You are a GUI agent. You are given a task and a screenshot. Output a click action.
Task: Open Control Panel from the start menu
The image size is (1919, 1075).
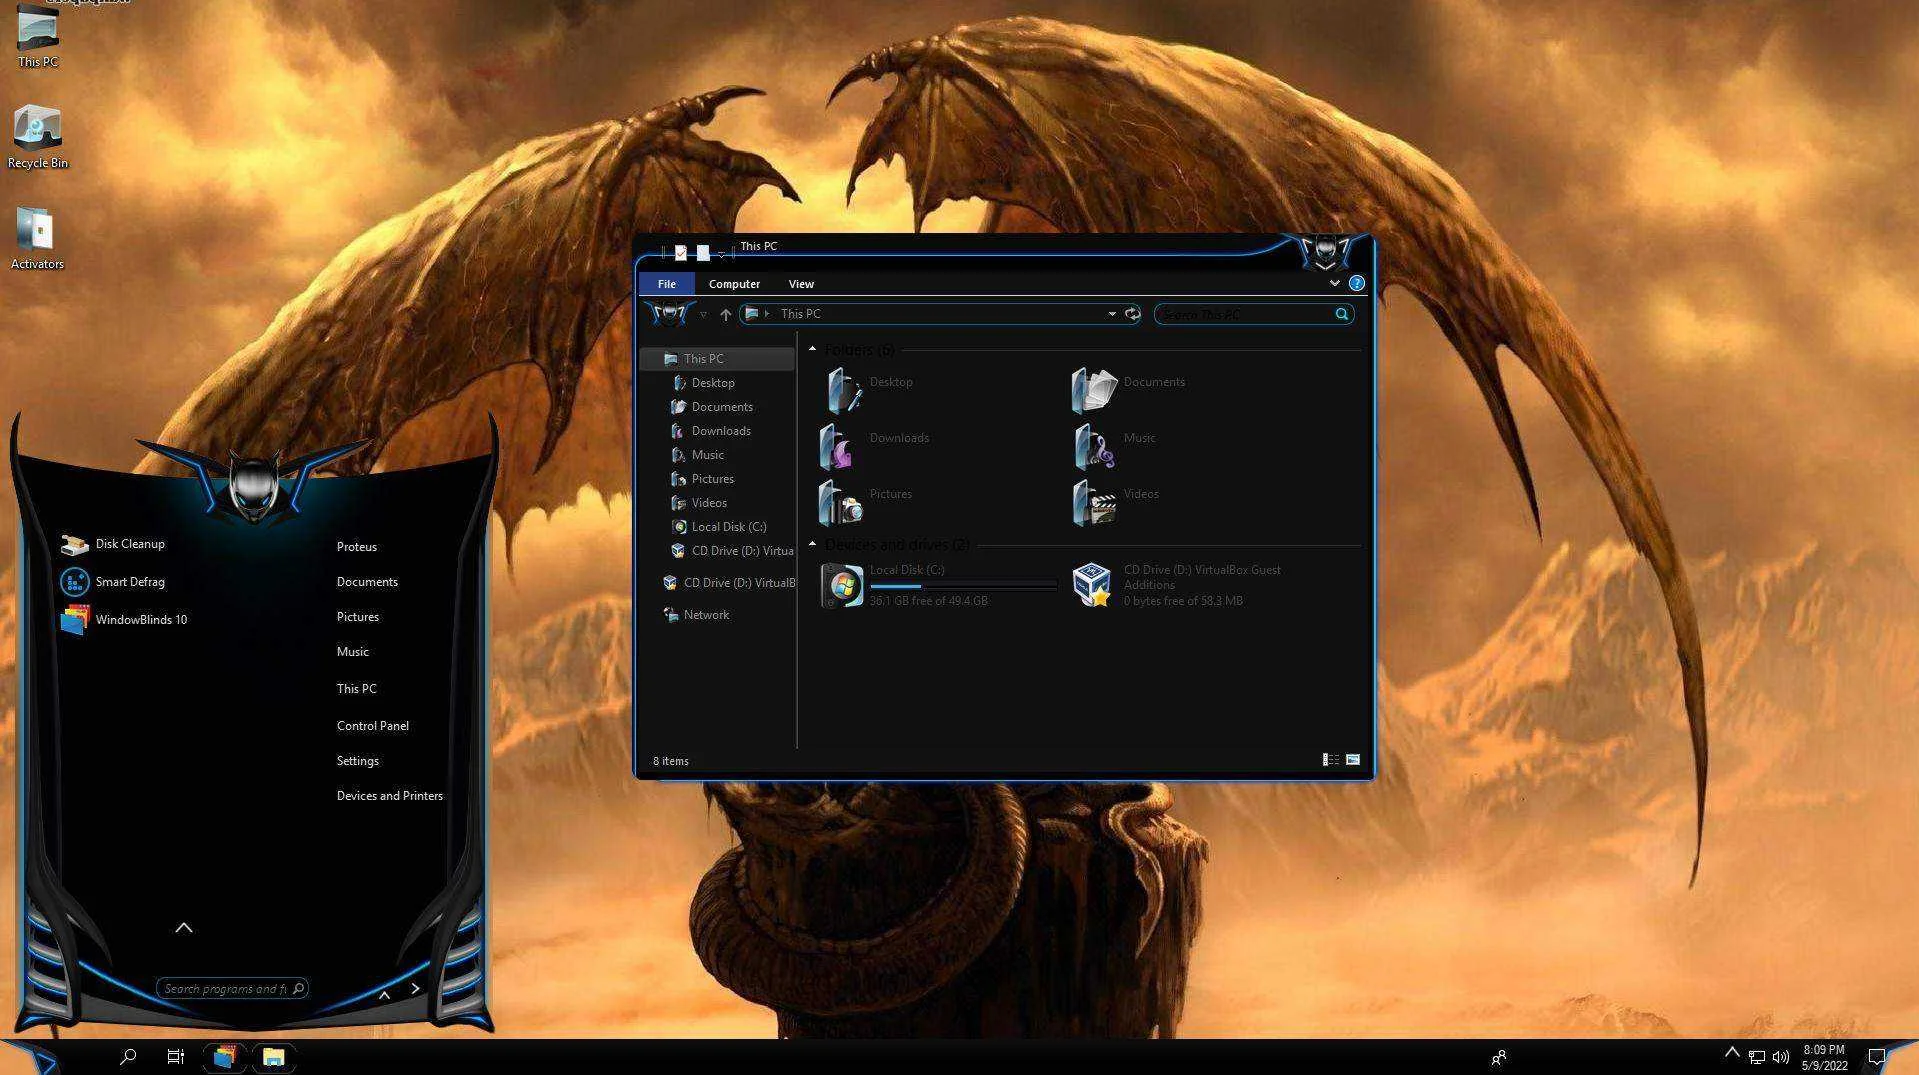[373, 726]
